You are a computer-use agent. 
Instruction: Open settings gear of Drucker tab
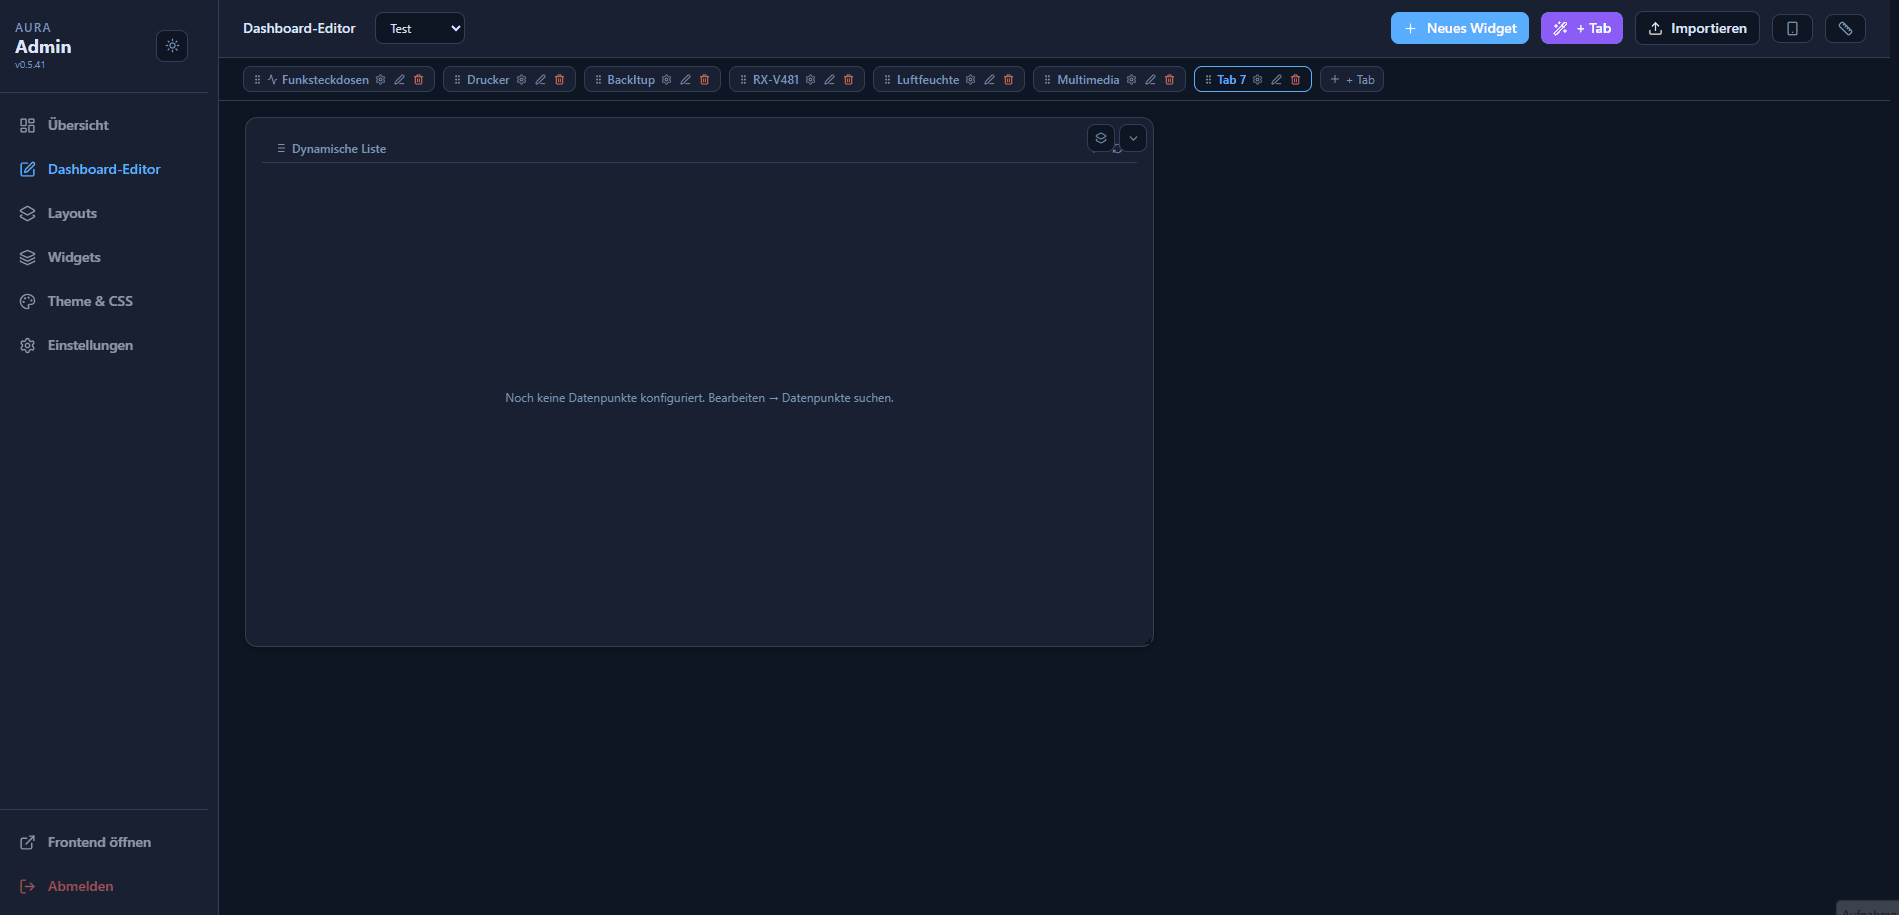(x=522, y=80)
